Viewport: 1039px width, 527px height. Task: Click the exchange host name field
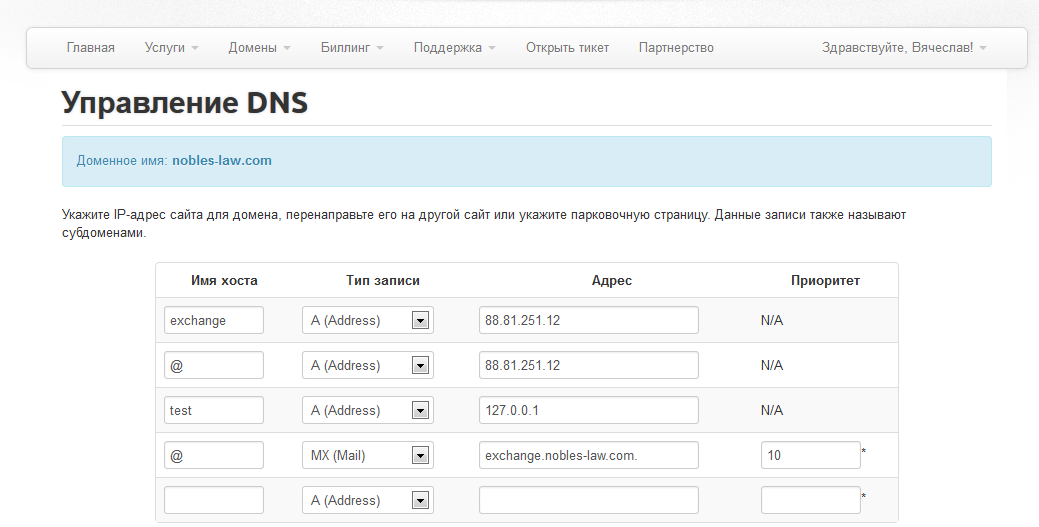click(214, 321)
